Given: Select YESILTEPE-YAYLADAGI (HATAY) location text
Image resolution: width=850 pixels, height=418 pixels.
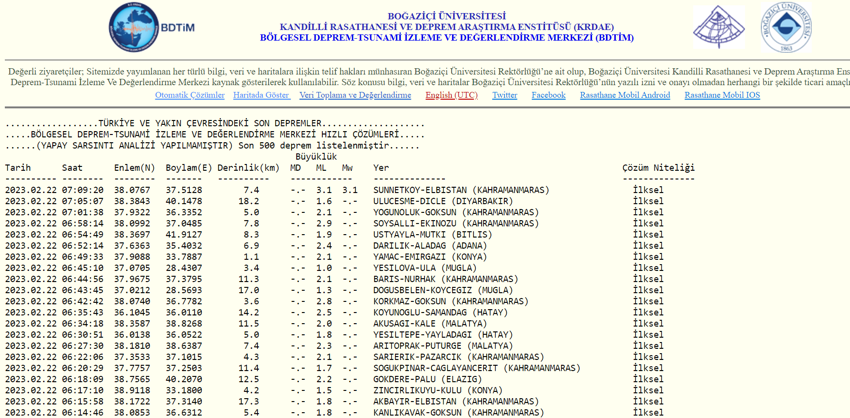Looking at the screenshot, I should [x=443, y=335].
